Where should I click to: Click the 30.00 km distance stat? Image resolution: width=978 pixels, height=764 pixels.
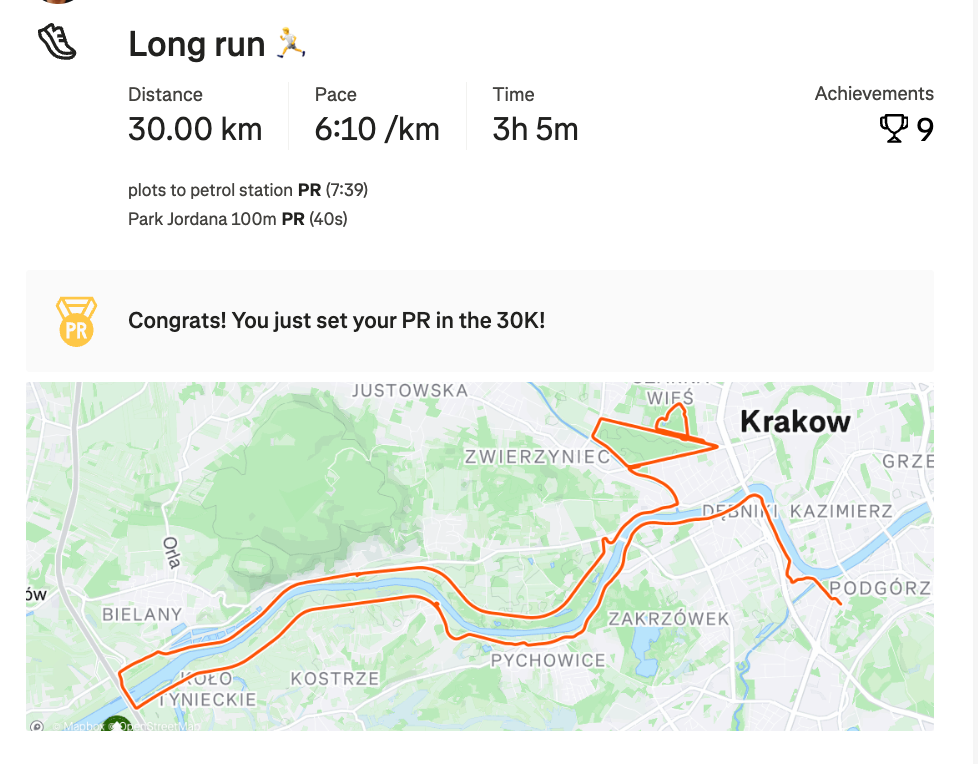[x=195, y=129]
